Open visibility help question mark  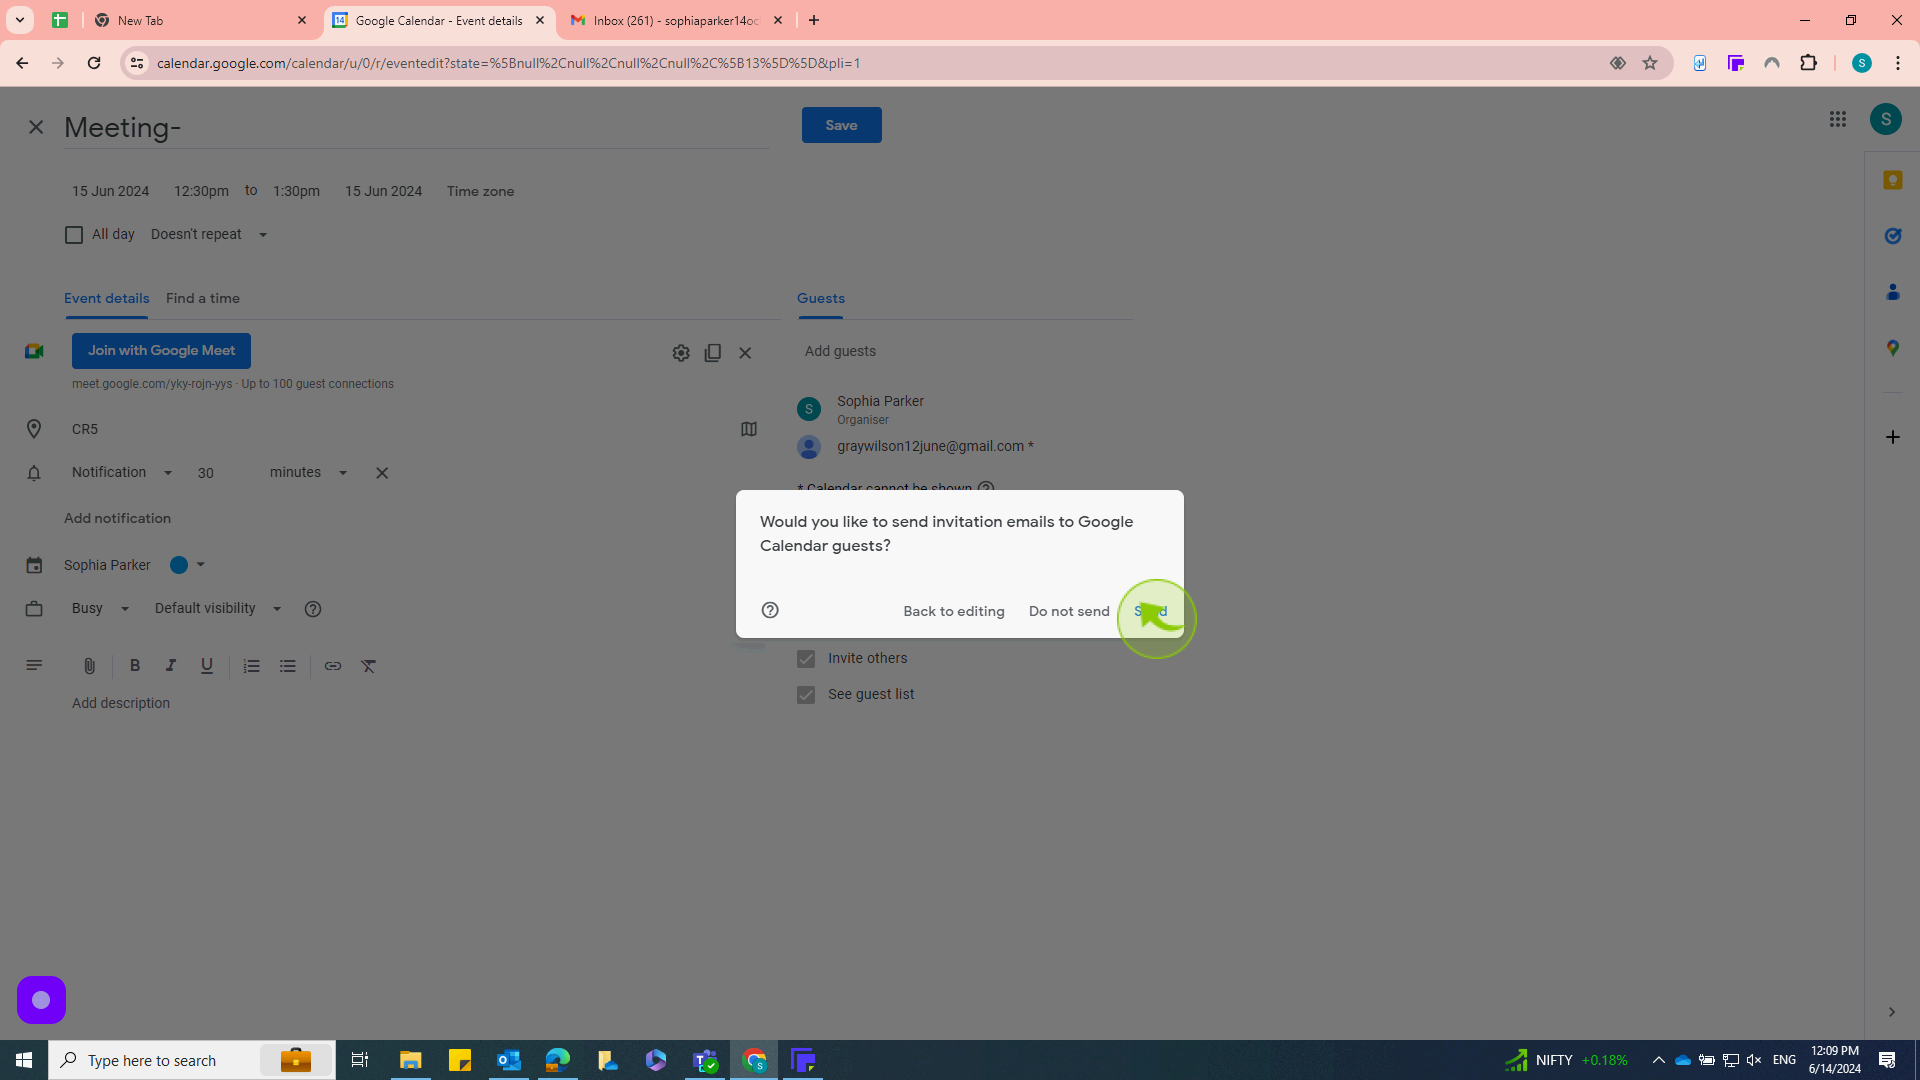313,609
